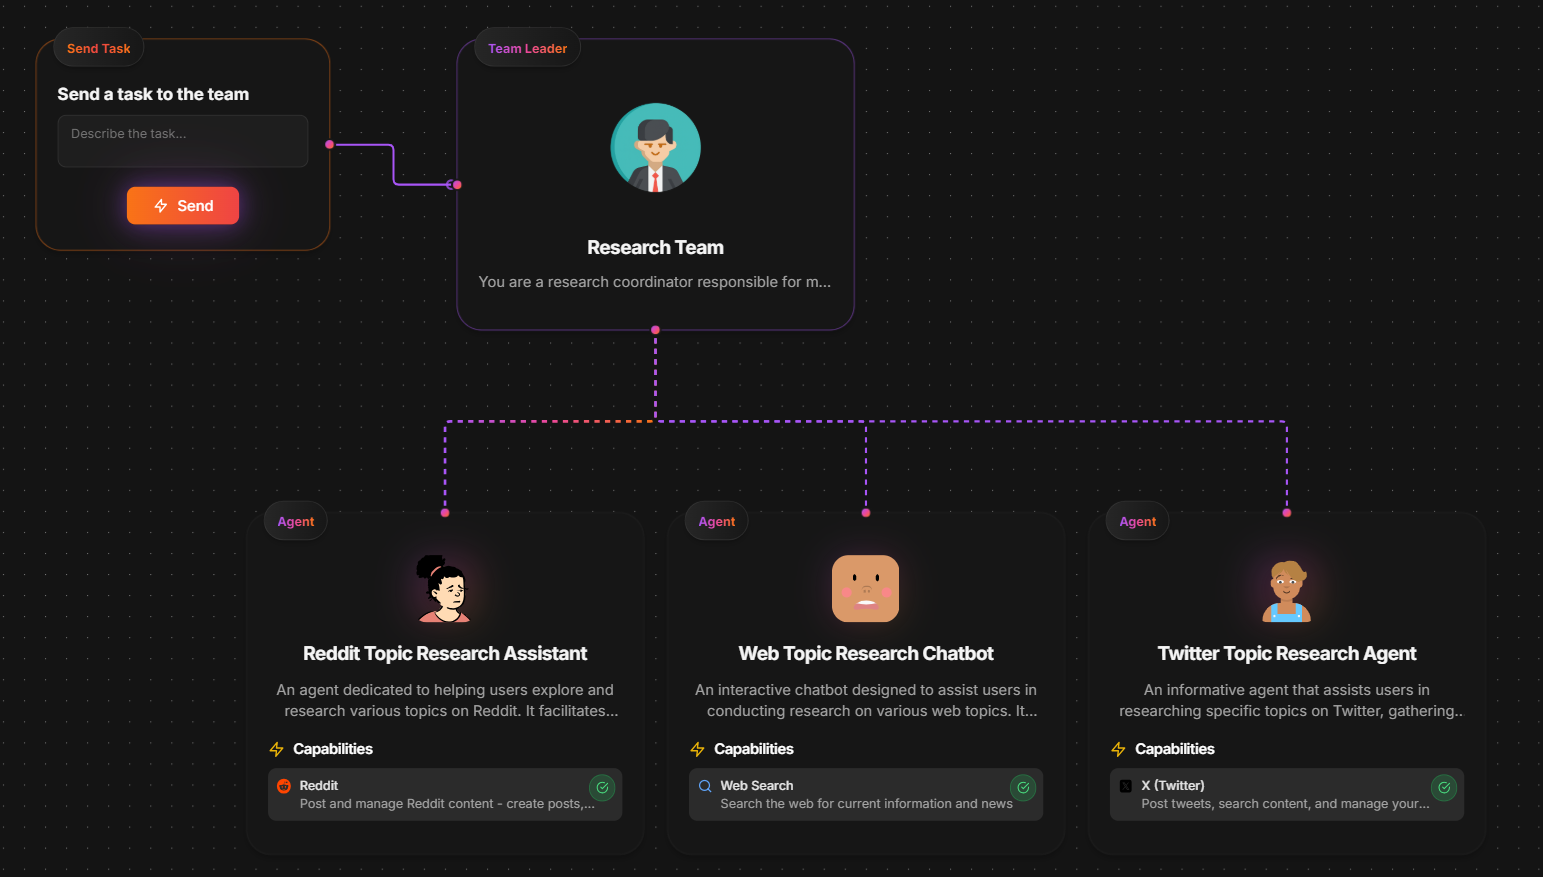1543x877 pixels.
Task: Click the lightning icon beside Reddit agent Capabilities
Action: 277,749
